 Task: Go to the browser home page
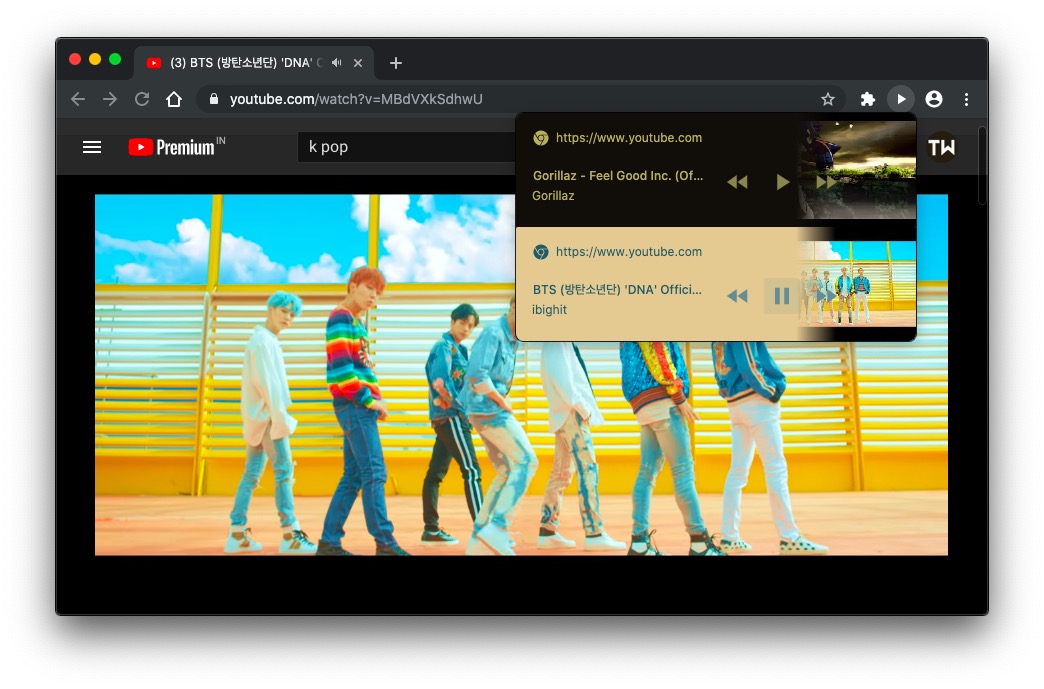coord(174,99)
